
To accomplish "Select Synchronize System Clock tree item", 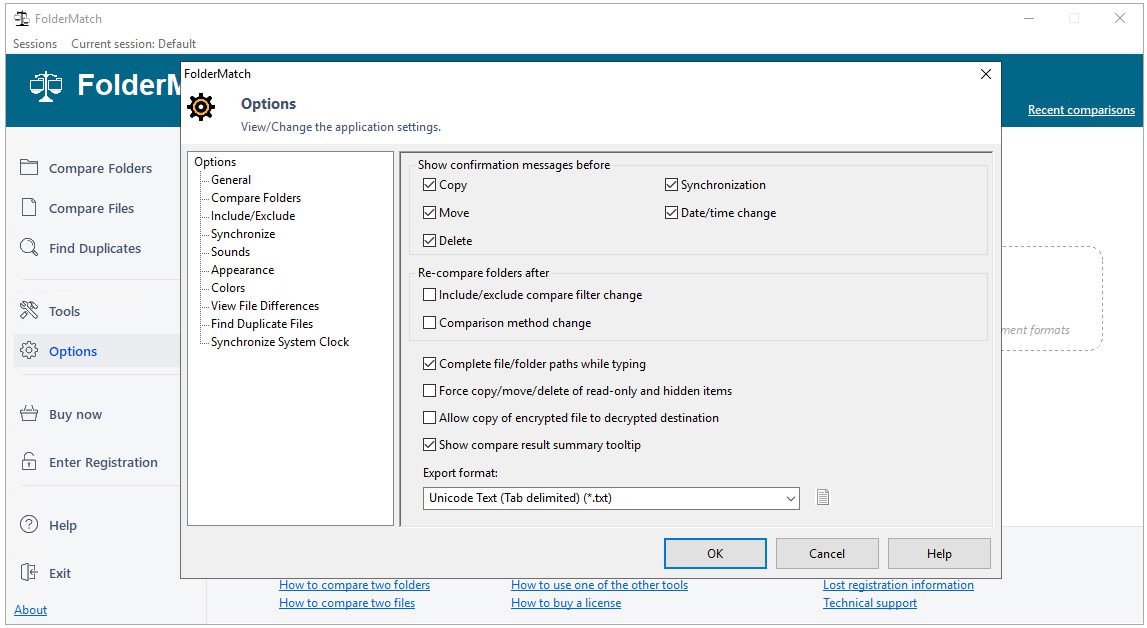I will [x=280, y=341].
